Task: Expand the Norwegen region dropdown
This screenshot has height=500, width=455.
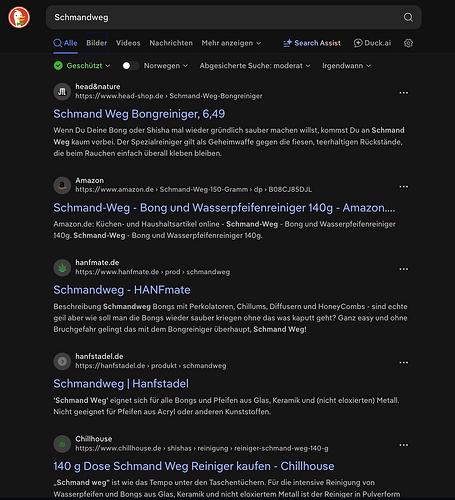Action: tap(166, 66)
